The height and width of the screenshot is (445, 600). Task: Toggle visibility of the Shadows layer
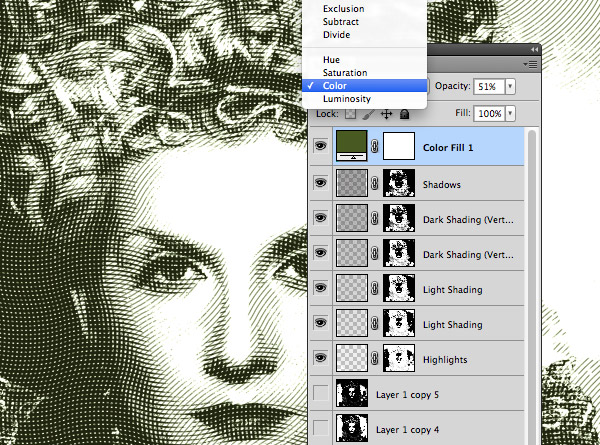320,184
